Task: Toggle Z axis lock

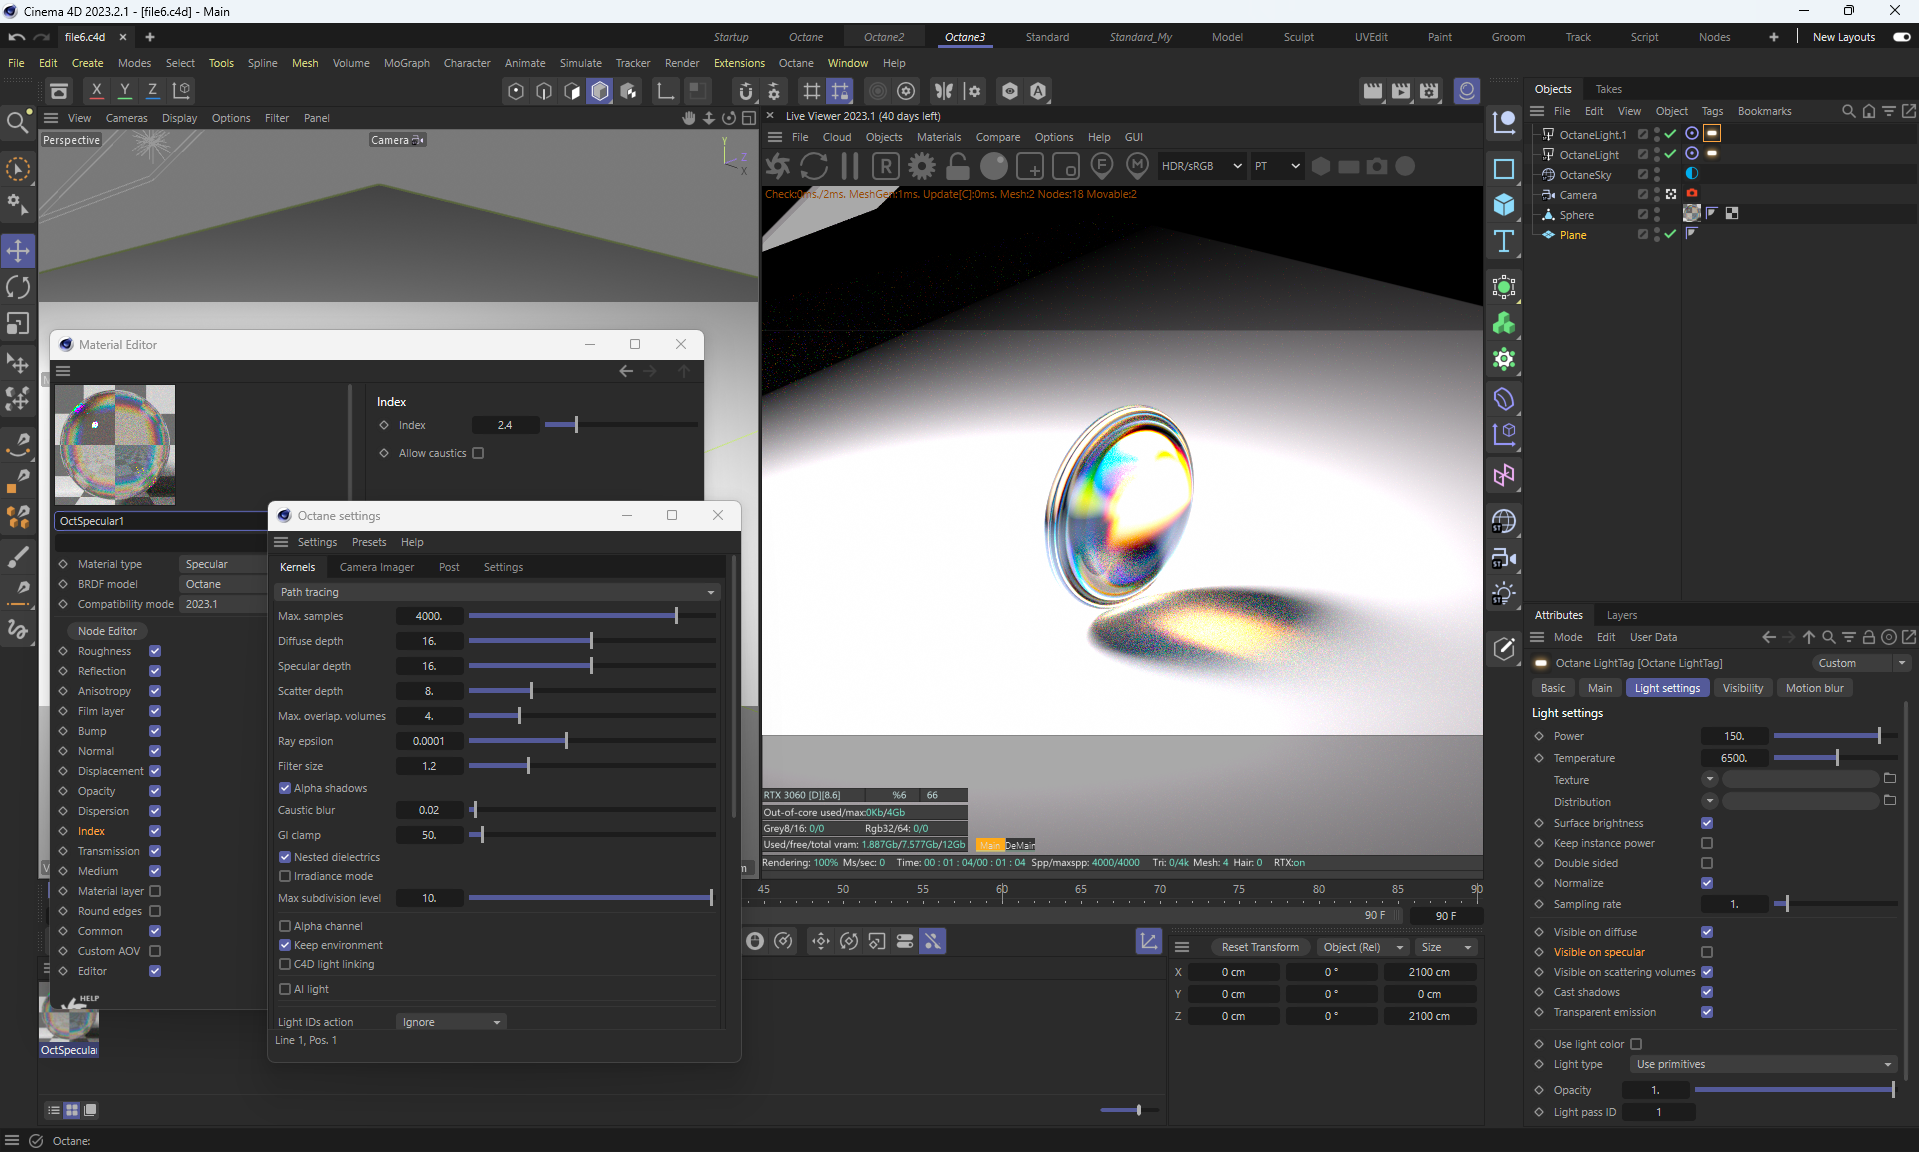Action: [x=152, y=90]
